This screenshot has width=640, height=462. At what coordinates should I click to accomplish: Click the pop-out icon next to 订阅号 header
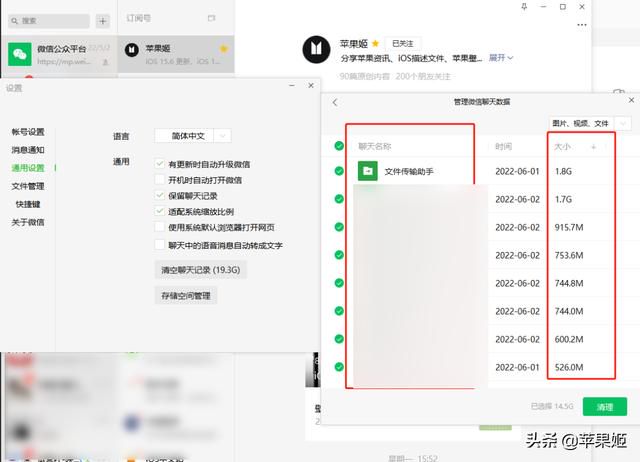click(211, 18)
